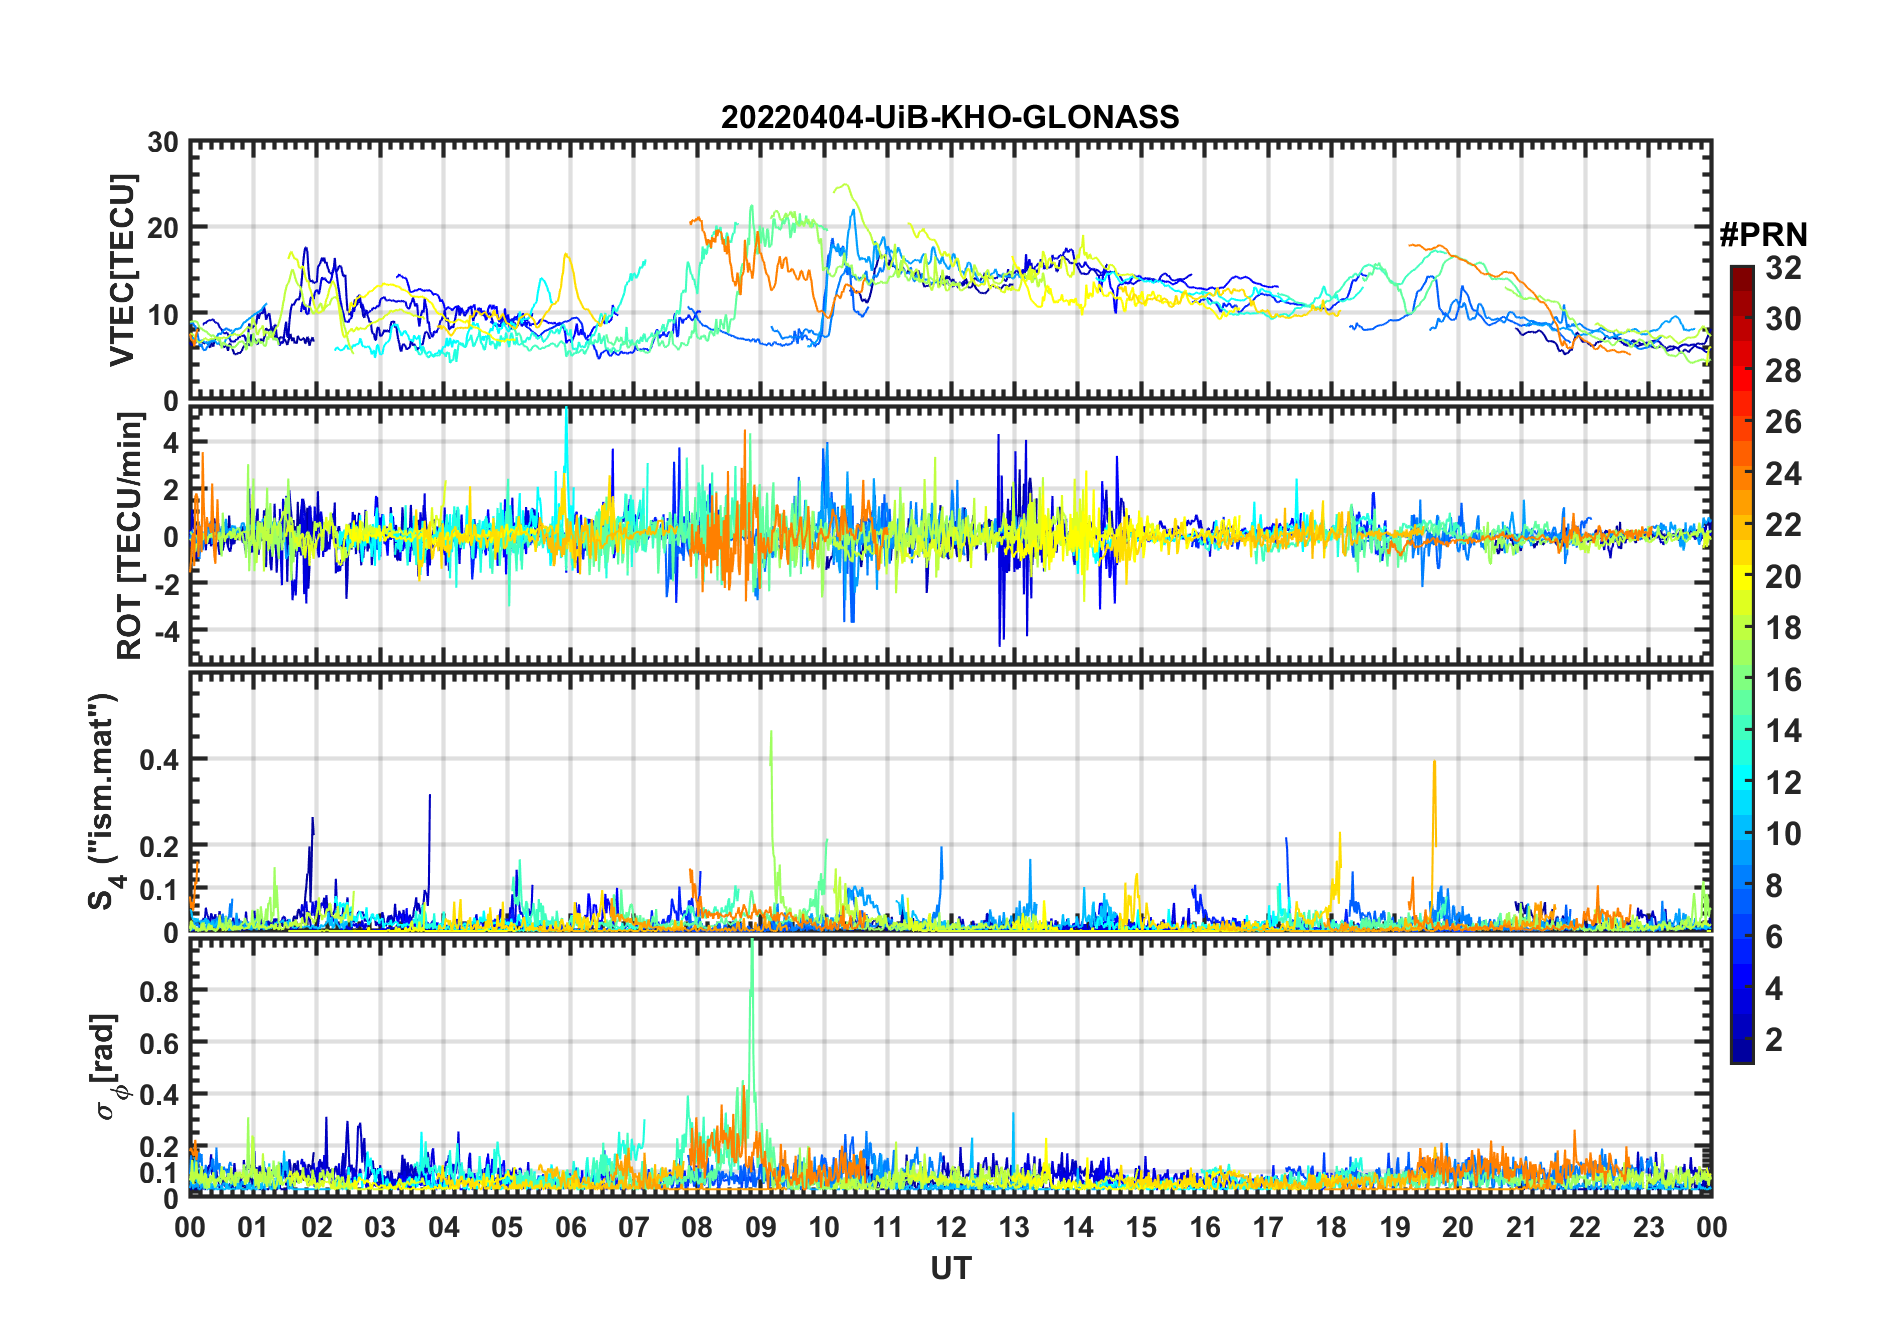Select colorbar tick label 22
1902x1330 pixels.
(x=1783, y=525)
